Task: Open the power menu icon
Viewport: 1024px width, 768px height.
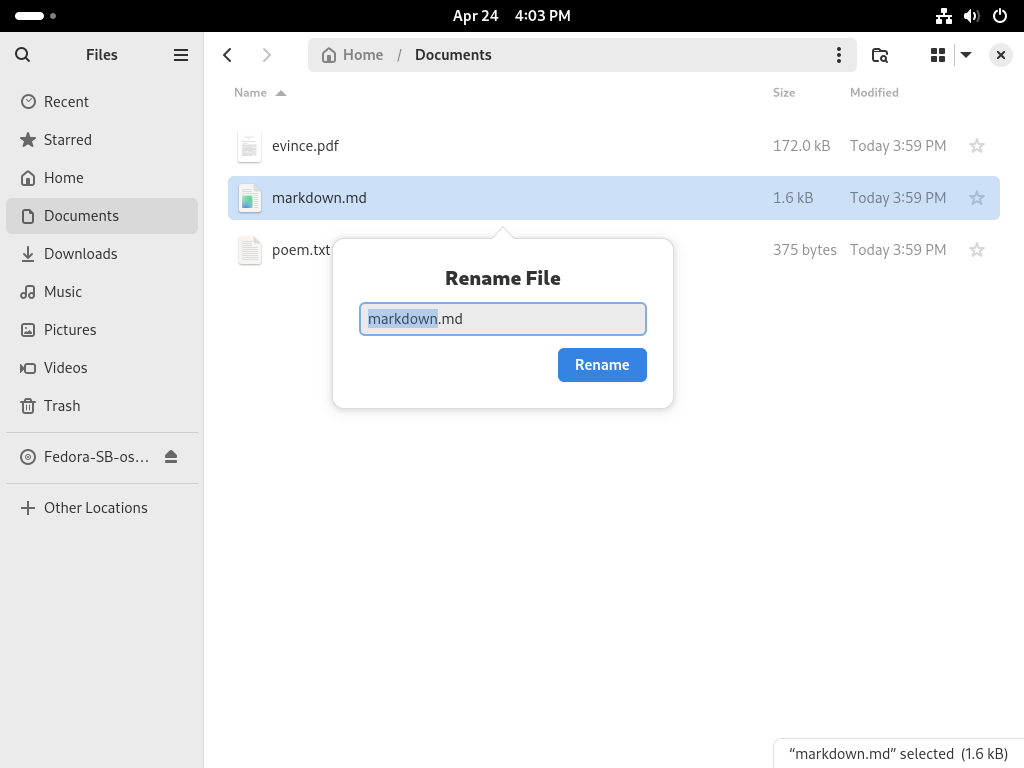Action: pos(1000,16)
